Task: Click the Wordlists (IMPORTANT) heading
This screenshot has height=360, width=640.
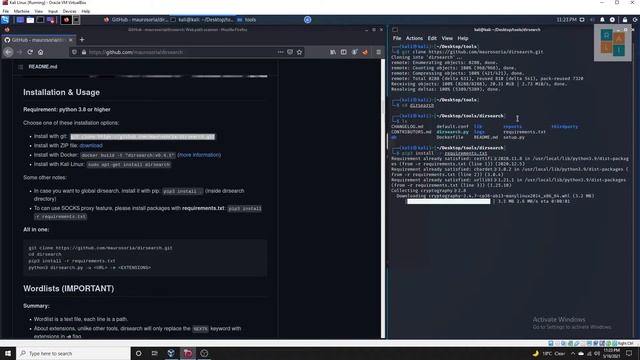Action: pos(69,289)
